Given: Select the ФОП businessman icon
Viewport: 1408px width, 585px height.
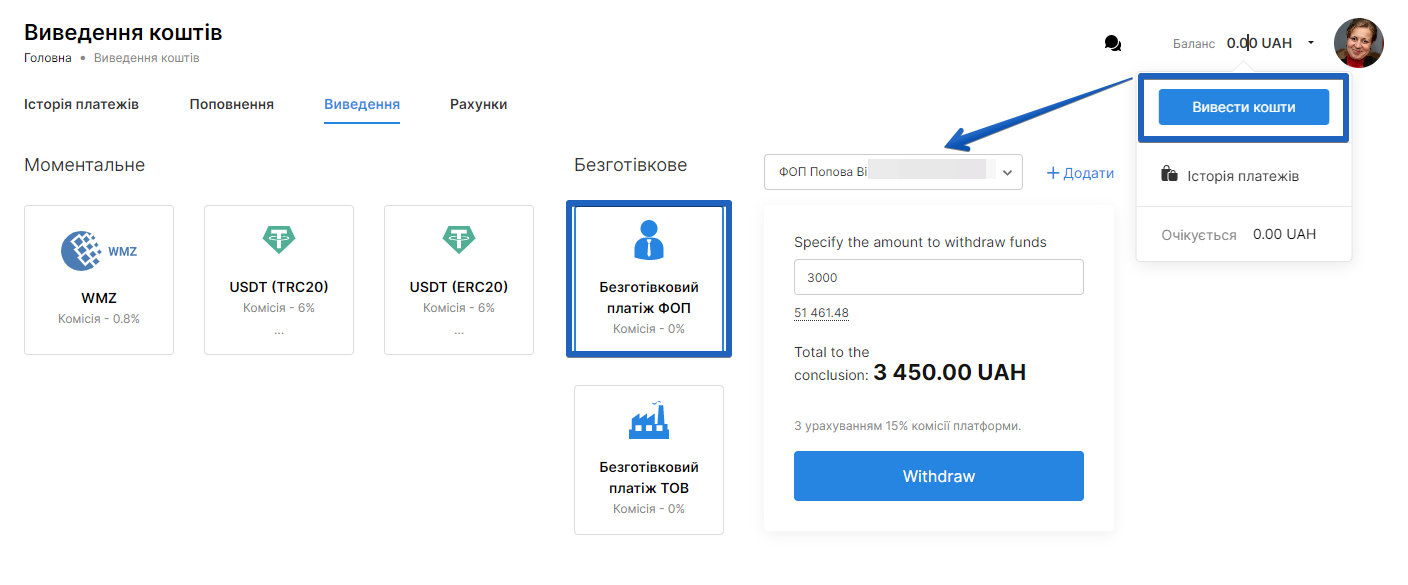Looking at the screenshot, I should click(x=649, y=241).
